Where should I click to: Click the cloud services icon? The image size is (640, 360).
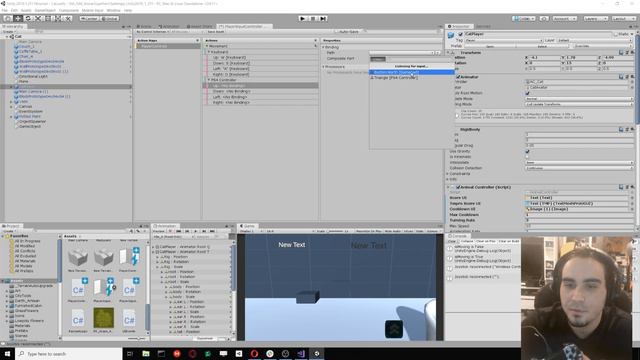[x=544, y=18]
